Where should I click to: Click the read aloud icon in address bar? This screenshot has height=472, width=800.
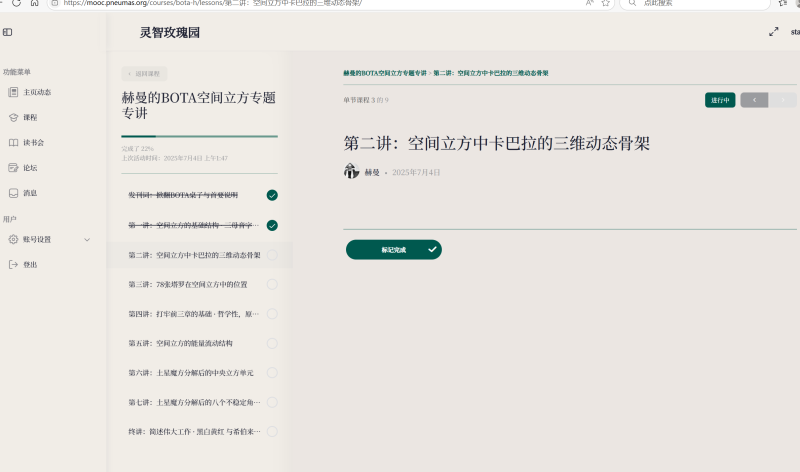pos(590,3)
